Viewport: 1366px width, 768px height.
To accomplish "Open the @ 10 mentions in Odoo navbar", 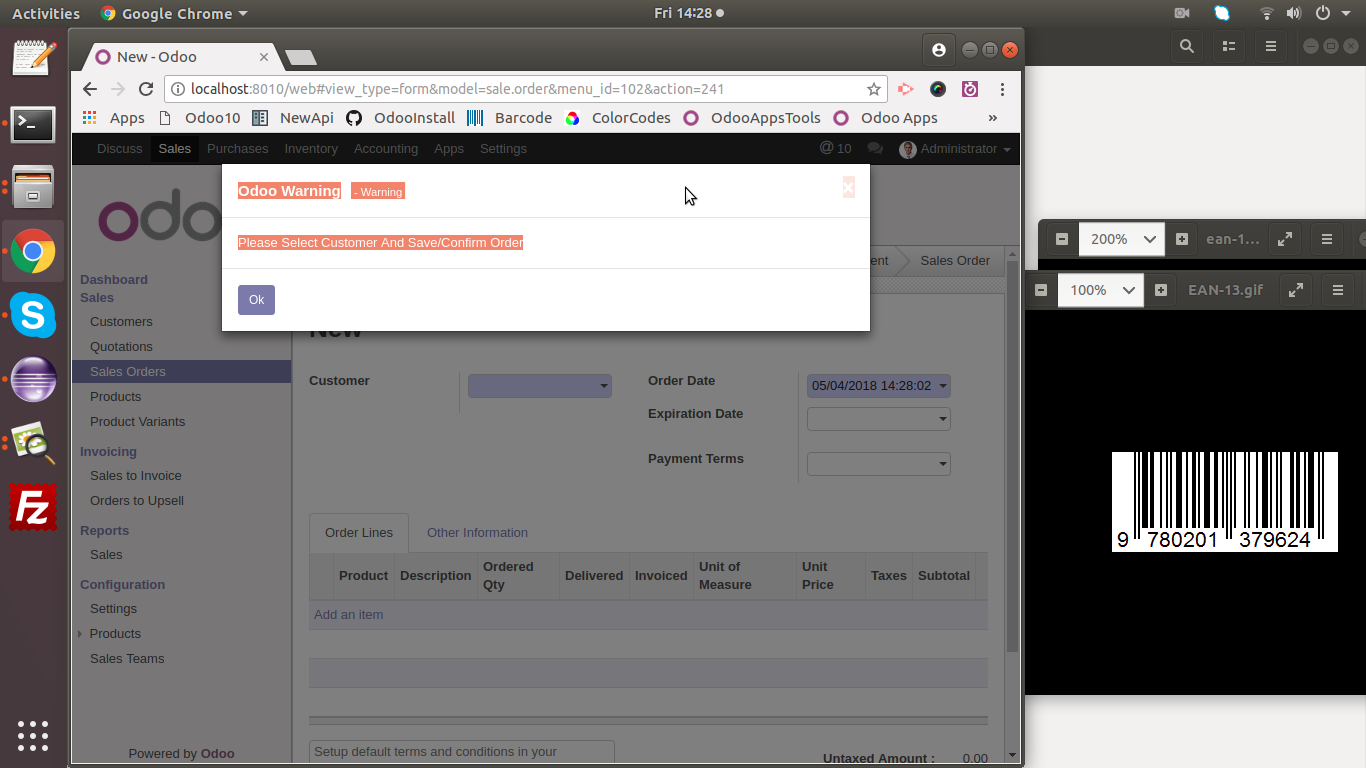I will click(x=835, y=148).
